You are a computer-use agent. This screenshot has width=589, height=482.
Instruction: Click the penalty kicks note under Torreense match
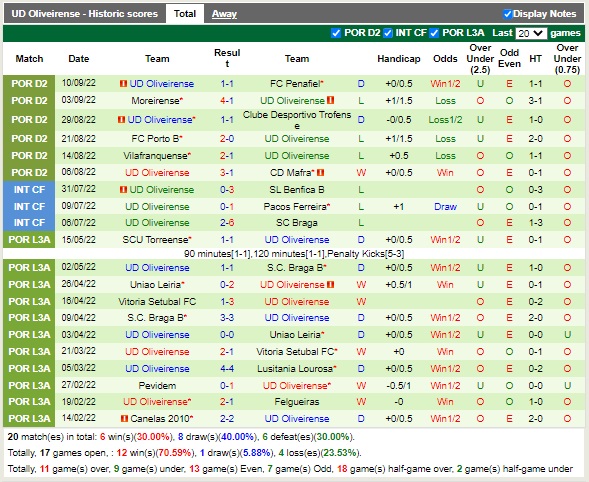(x=294, y=254)
